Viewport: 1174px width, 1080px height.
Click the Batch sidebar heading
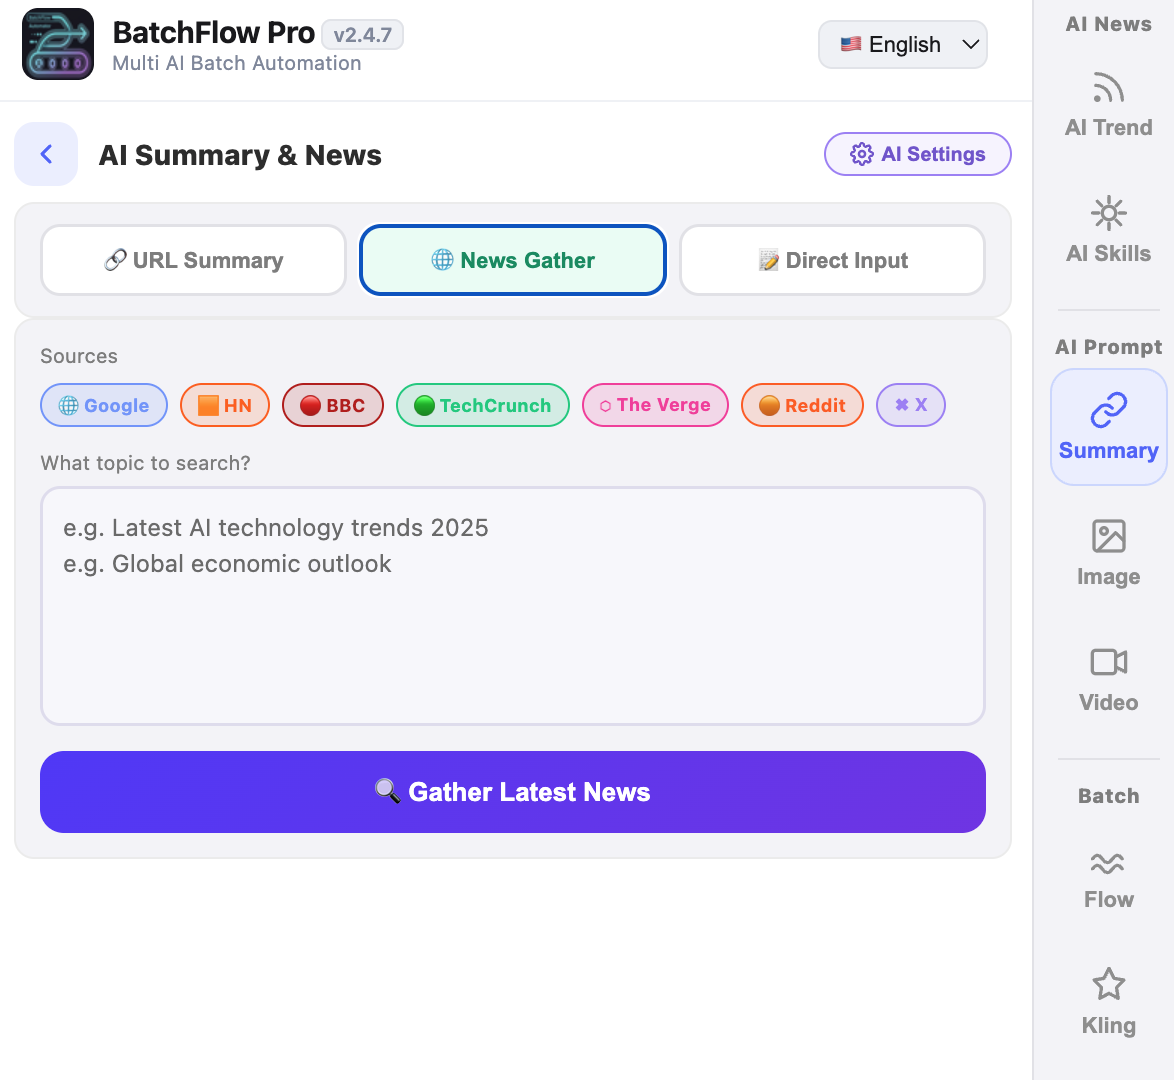point(1108,795)
